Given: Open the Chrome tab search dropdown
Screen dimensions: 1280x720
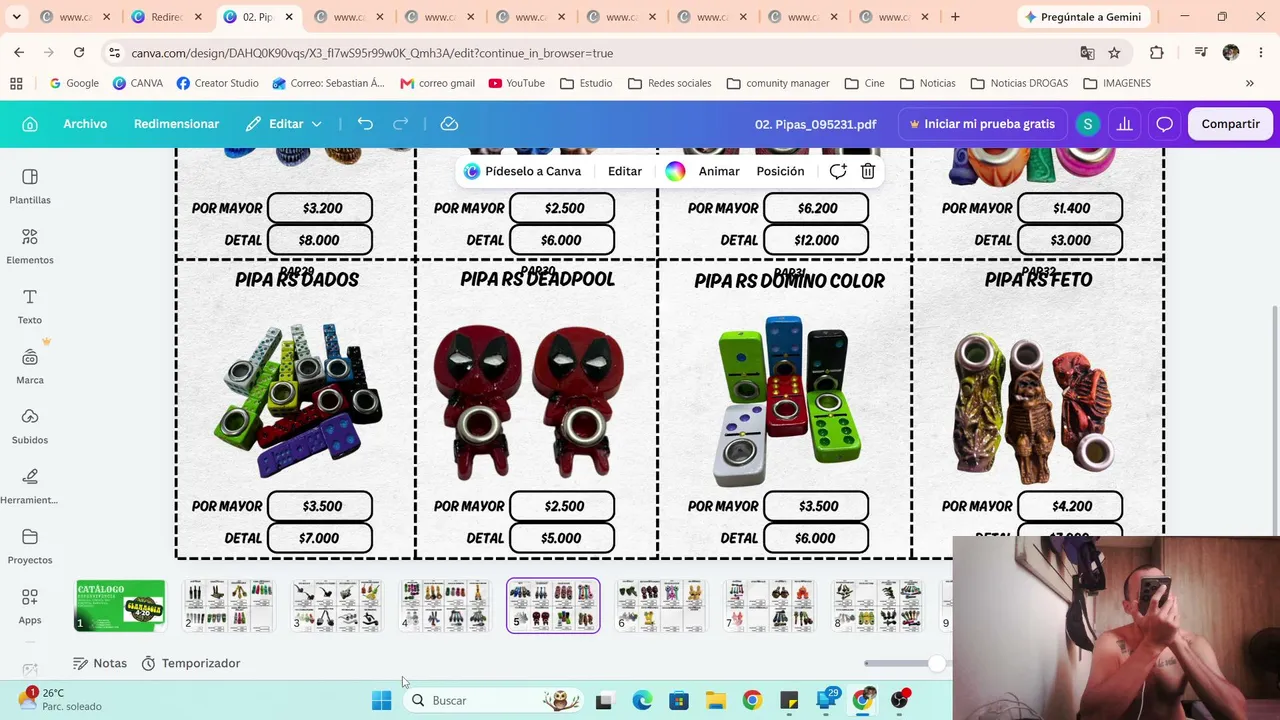Looking at the screenshot, I should [16, 17].
